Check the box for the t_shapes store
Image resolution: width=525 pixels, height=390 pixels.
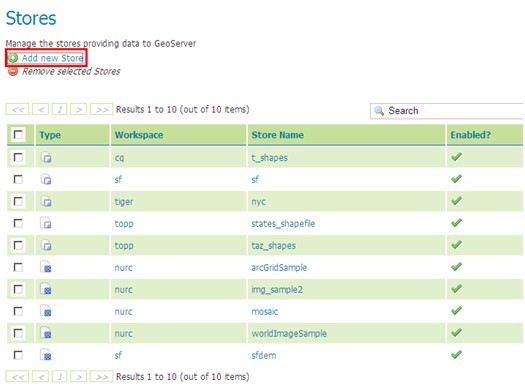click(x=18, y=157)
